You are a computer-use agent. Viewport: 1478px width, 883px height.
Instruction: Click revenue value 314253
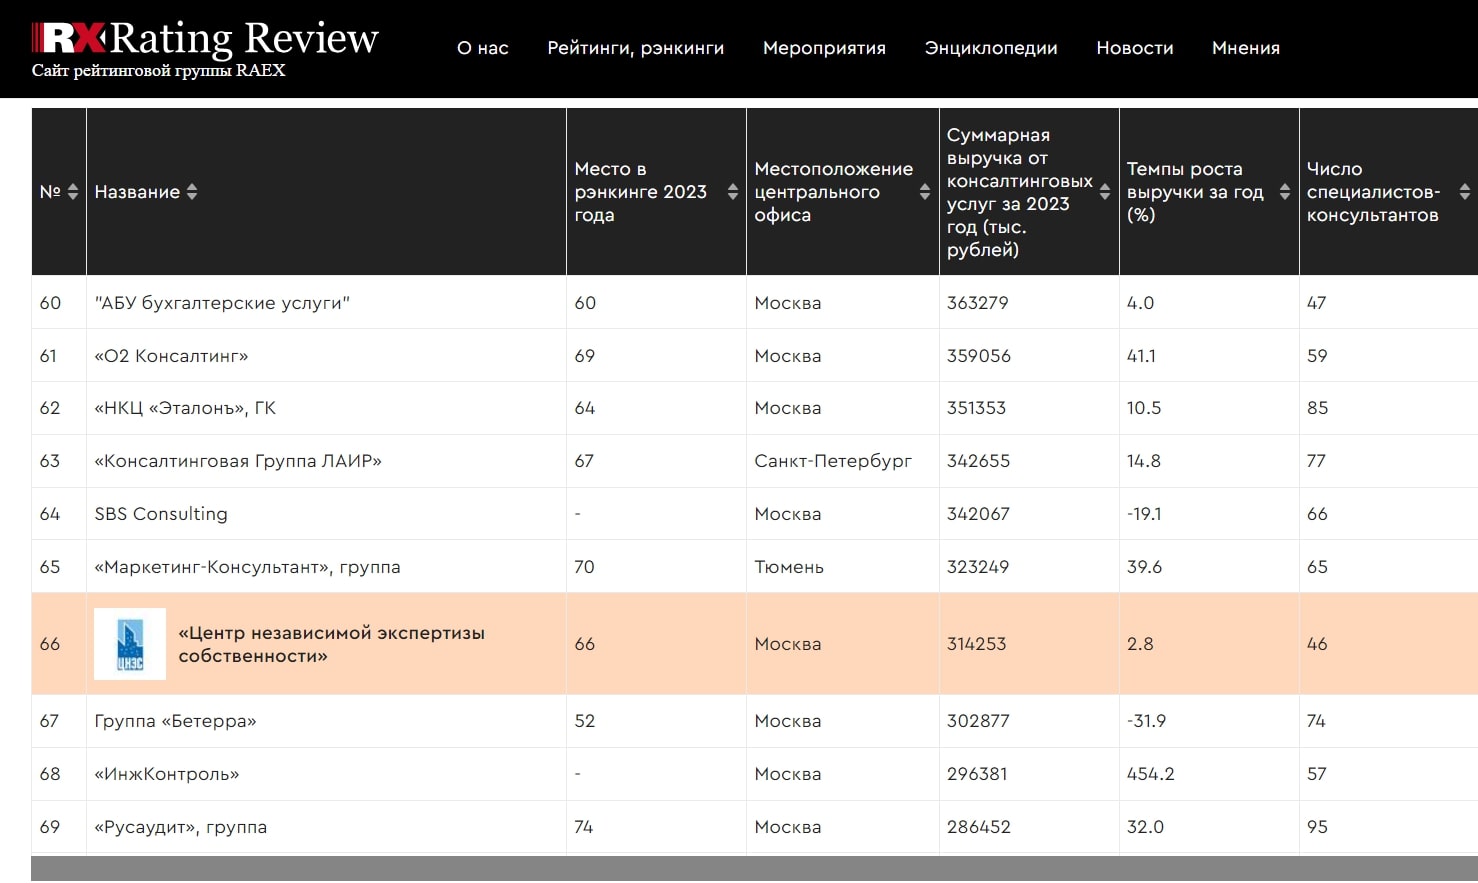(977, 644)
